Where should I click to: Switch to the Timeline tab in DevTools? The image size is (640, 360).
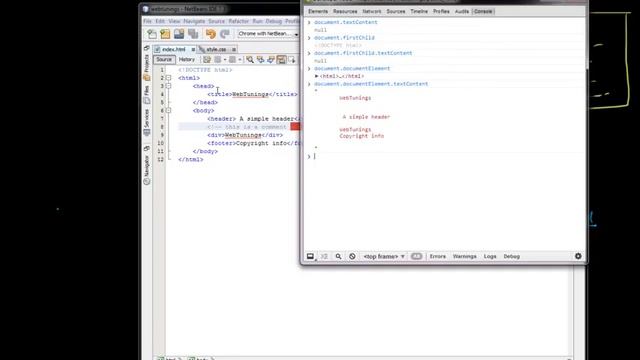click(x=419, y=11)
